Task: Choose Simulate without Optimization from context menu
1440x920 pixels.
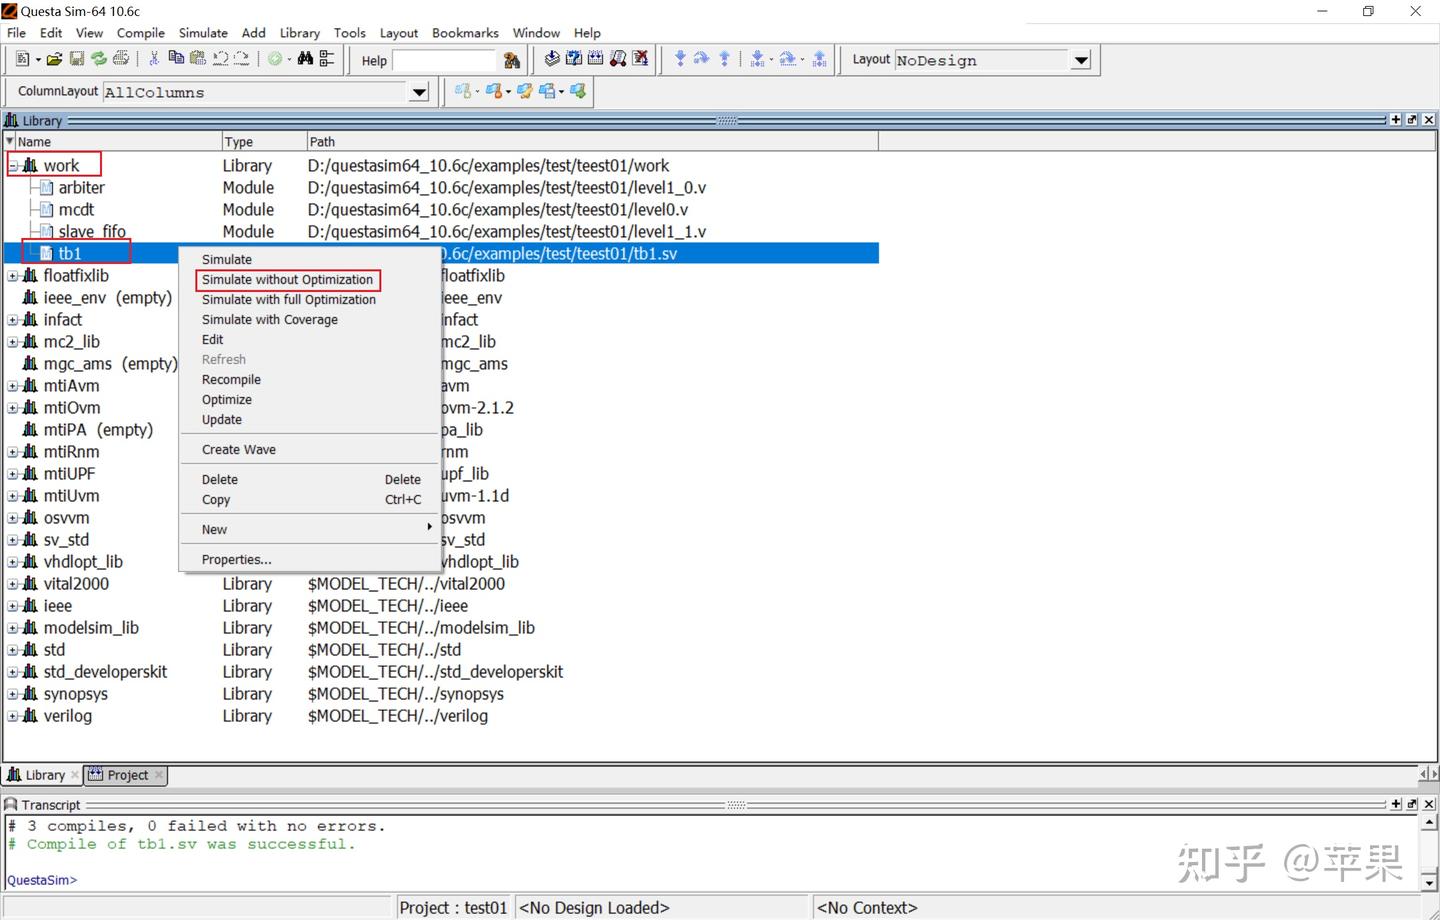Action: pos(287,280)
